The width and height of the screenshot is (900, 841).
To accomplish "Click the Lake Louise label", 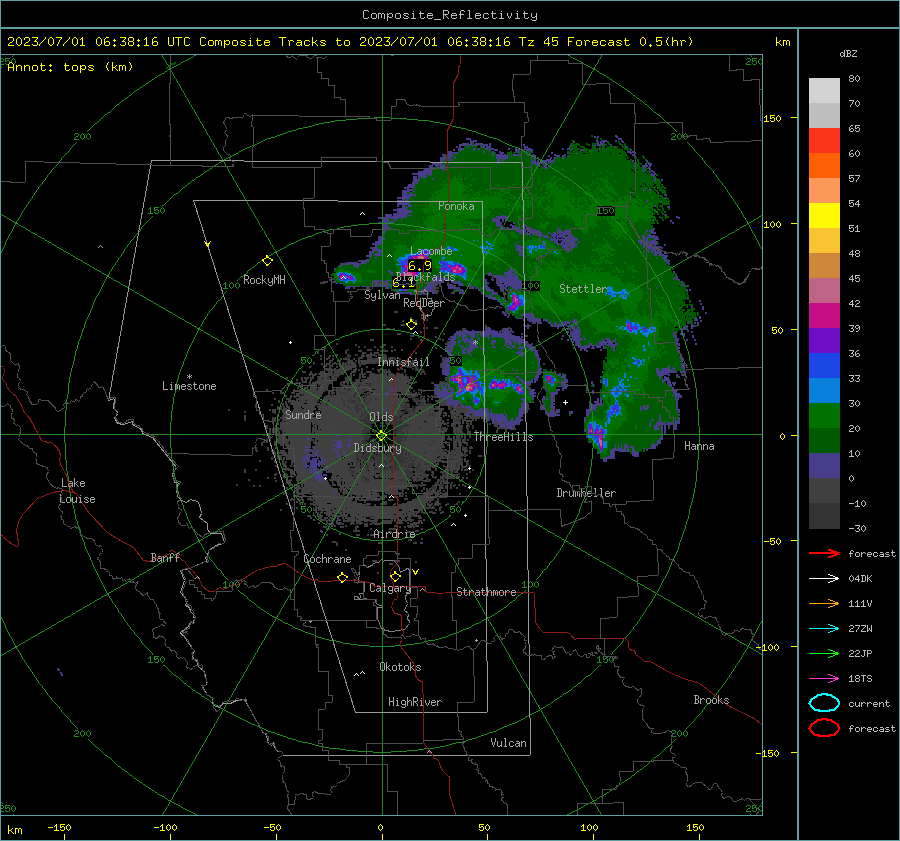I will coord(77,491).
